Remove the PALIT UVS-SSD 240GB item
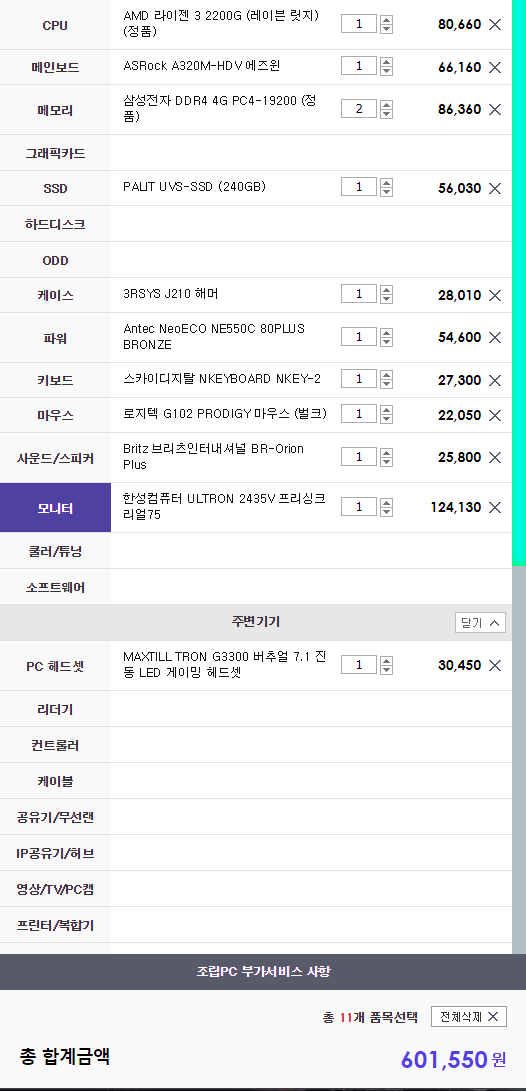Viewport: 526px width, 1091px height. click(x=495, y=188)
